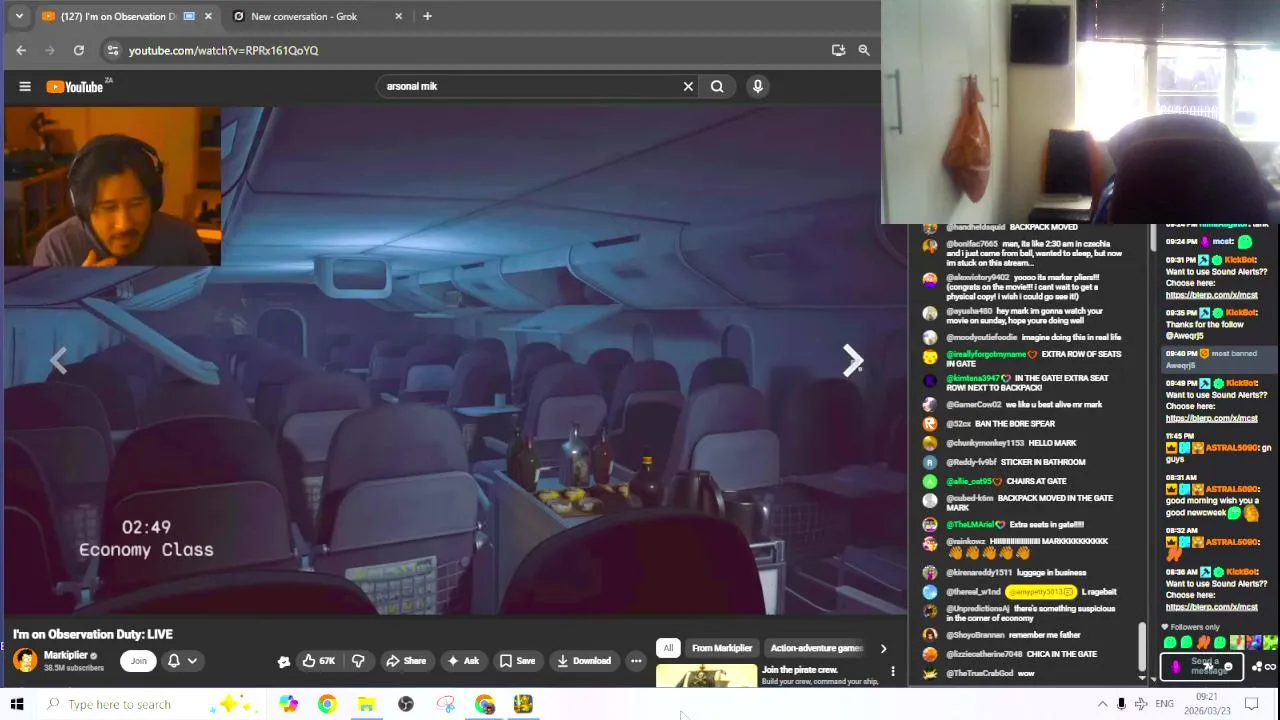
Task: Open the blerp.com link at 09:31 PM
Action: coord(1211,295)
